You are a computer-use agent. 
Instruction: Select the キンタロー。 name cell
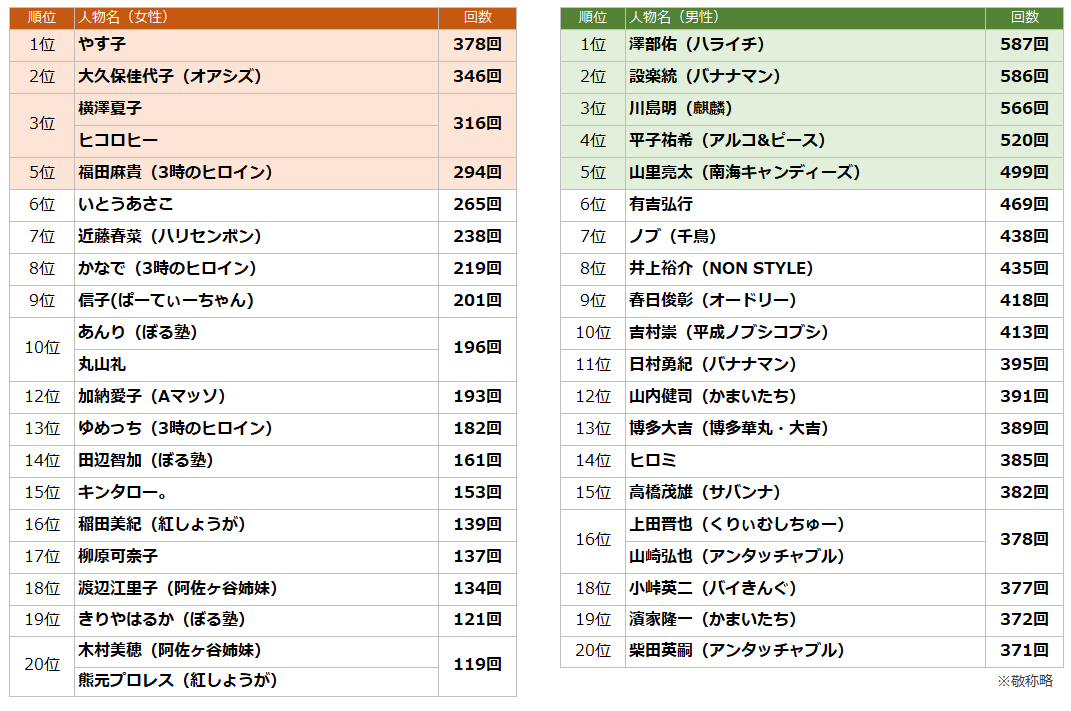point(123,492)
